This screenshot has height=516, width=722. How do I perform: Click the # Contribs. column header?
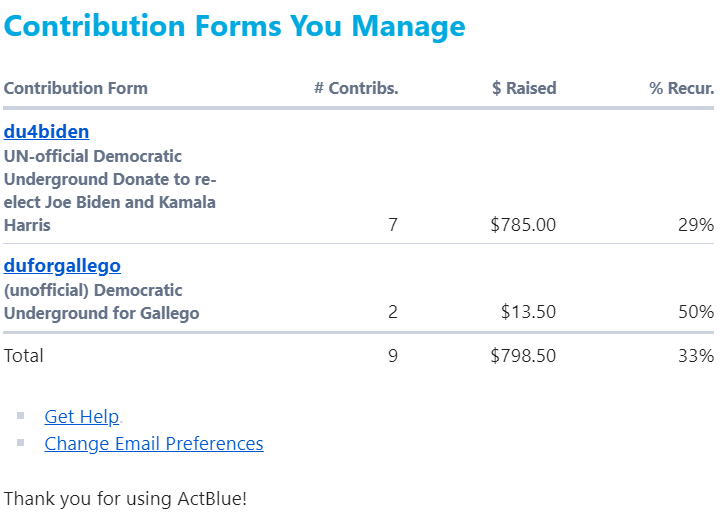click(x=355, y=88)
